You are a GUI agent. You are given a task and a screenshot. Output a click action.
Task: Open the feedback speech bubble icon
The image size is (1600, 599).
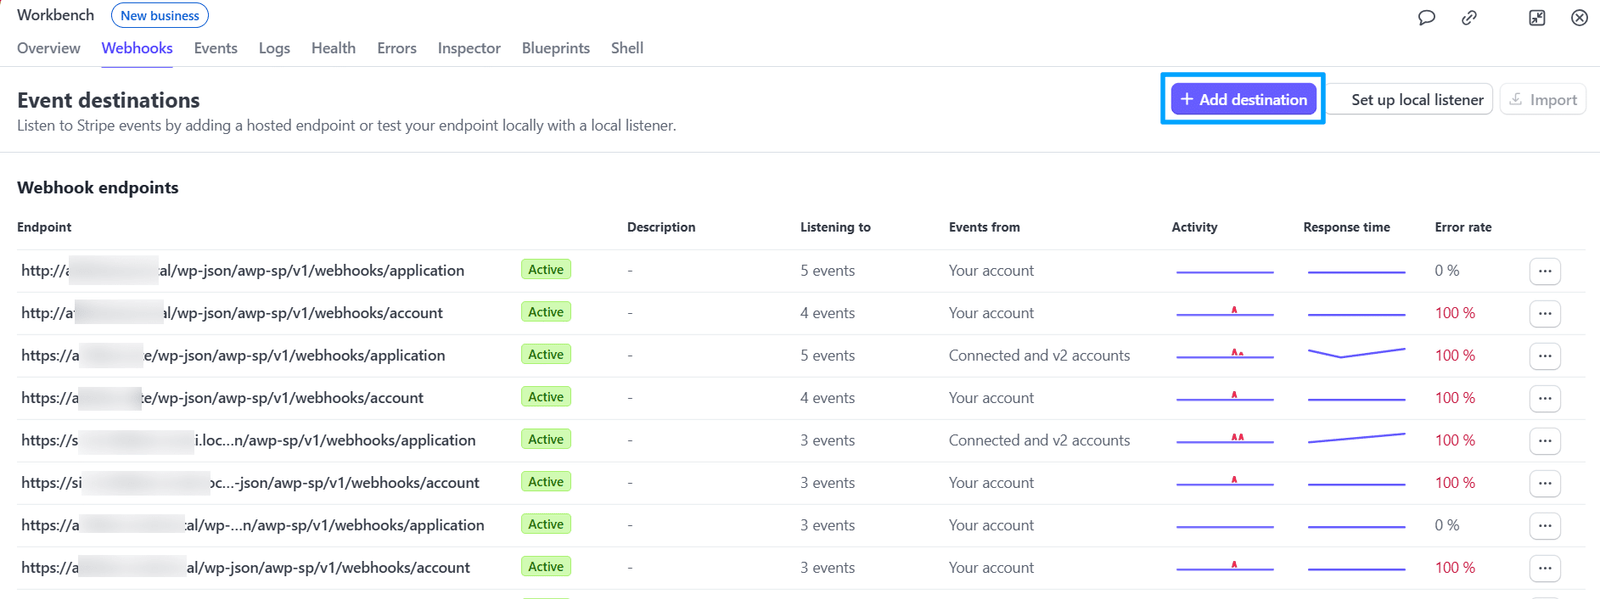1427,17
